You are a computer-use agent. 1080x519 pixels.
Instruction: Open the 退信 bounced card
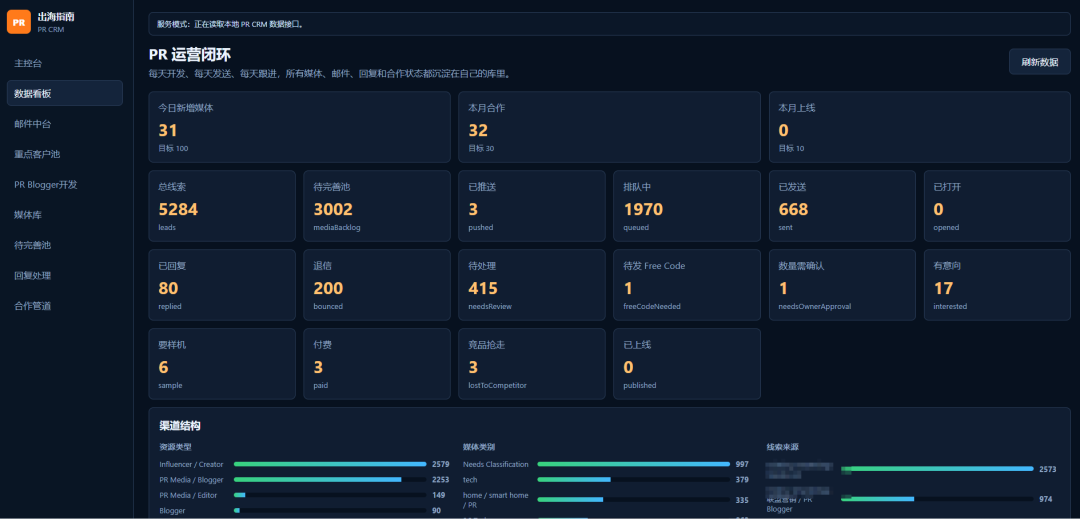pos(377,285)
